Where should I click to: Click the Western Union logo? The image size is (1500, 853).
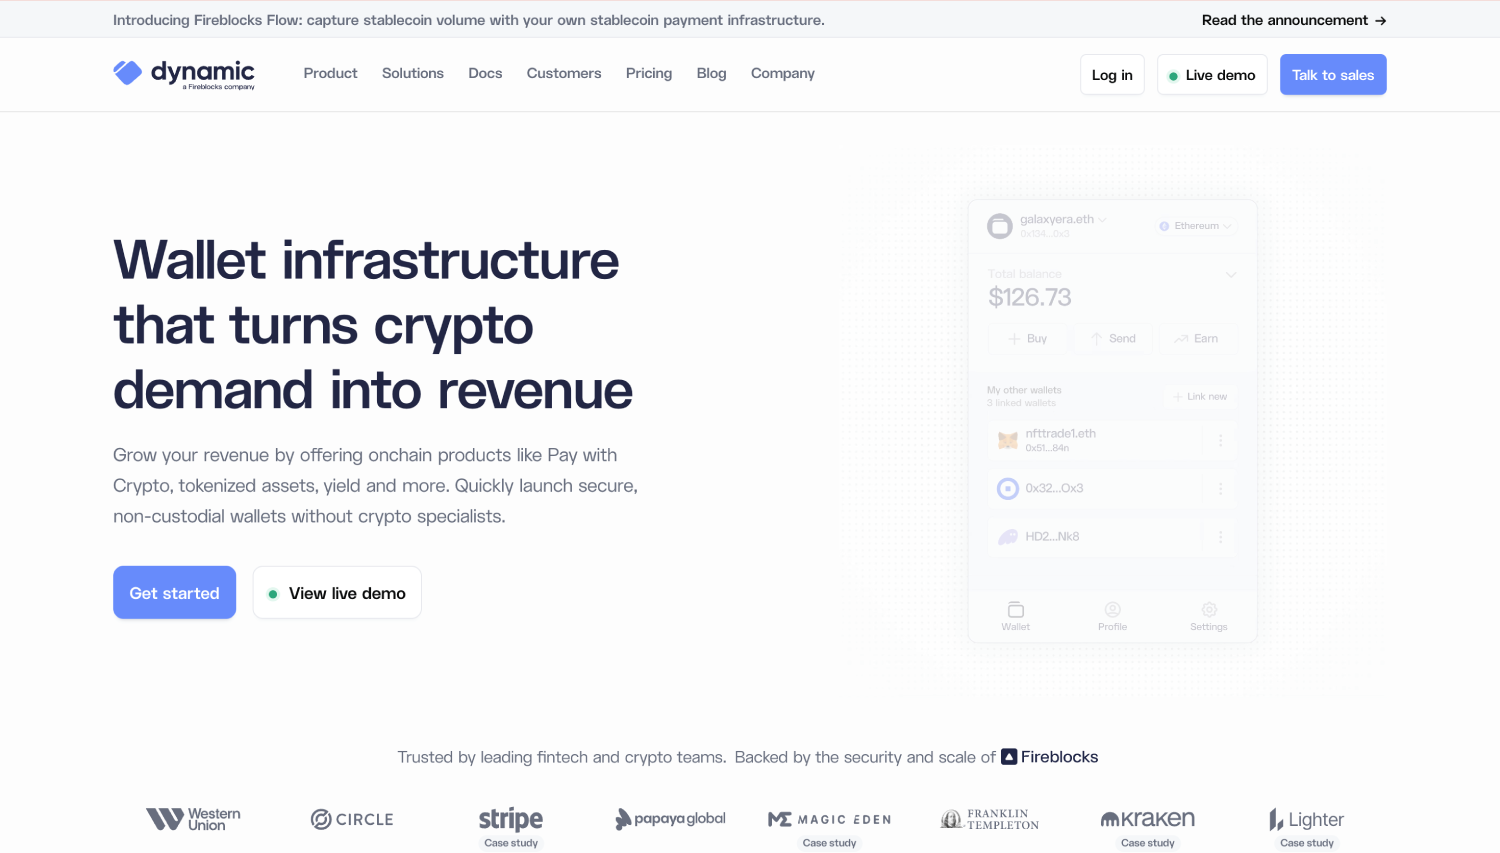194,819
